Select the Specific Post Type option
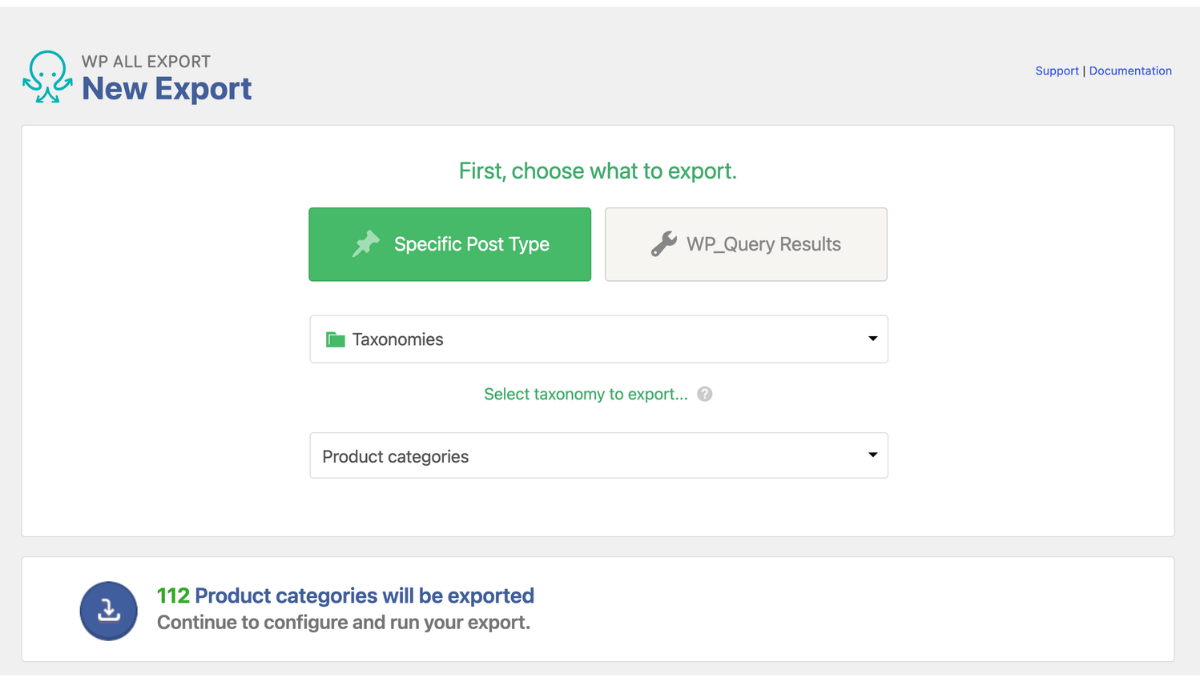Screen dimensions: 1200x680 coord(450,244)
